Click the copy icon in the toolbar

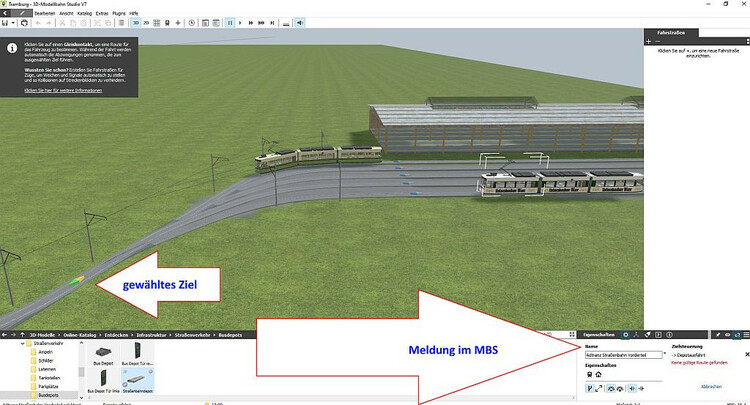pos(73,23)
